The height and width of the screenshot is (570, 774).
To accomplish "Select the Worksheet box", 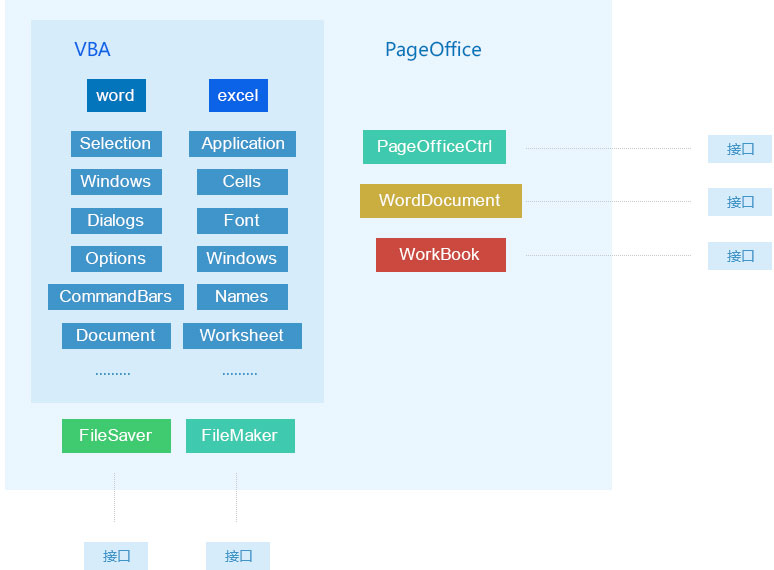I will point(242,336).
